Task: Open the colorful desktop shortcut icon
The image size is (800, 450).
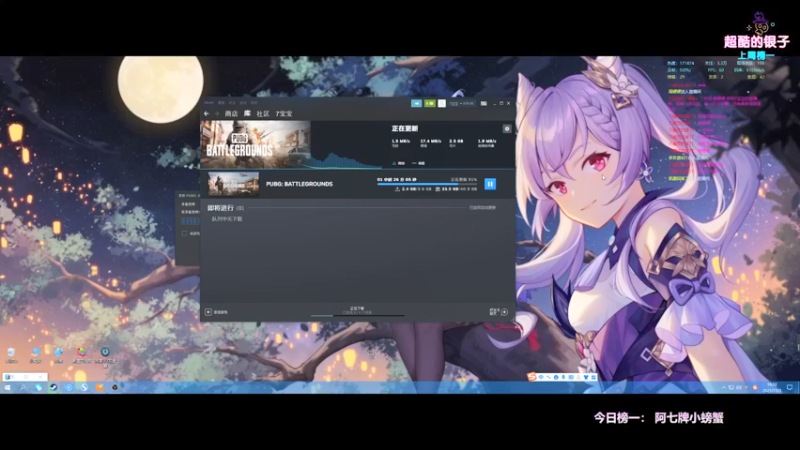Action: 82,354
